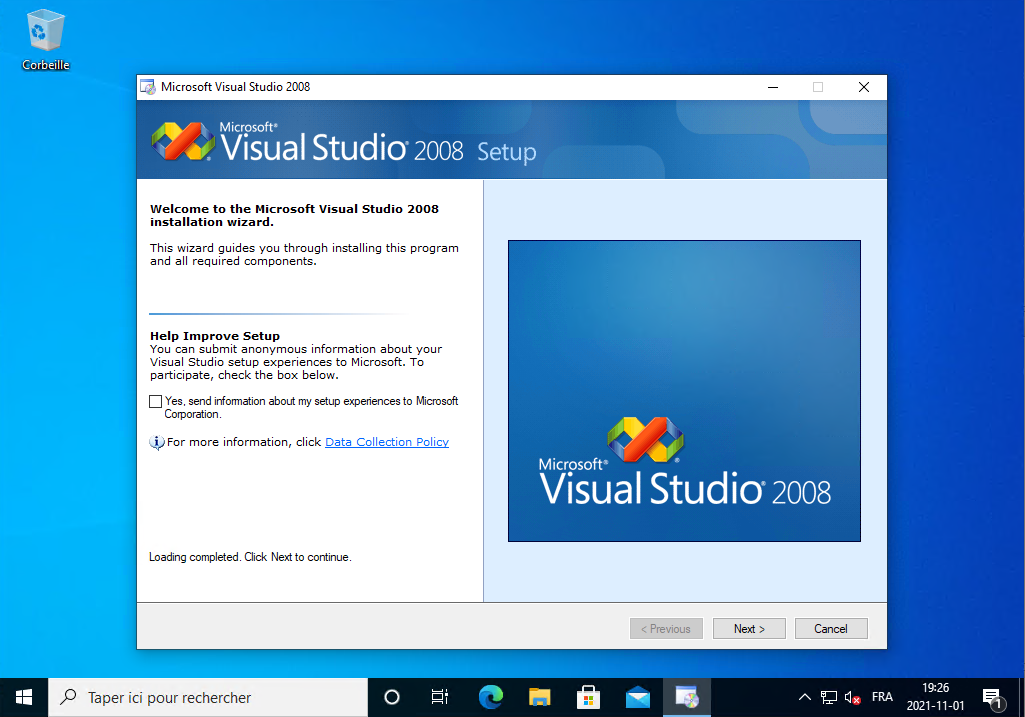Open the Mail app from the taskbar
Image resolution: width=1025 pixels, height=717 pixels.
point(638,697)
